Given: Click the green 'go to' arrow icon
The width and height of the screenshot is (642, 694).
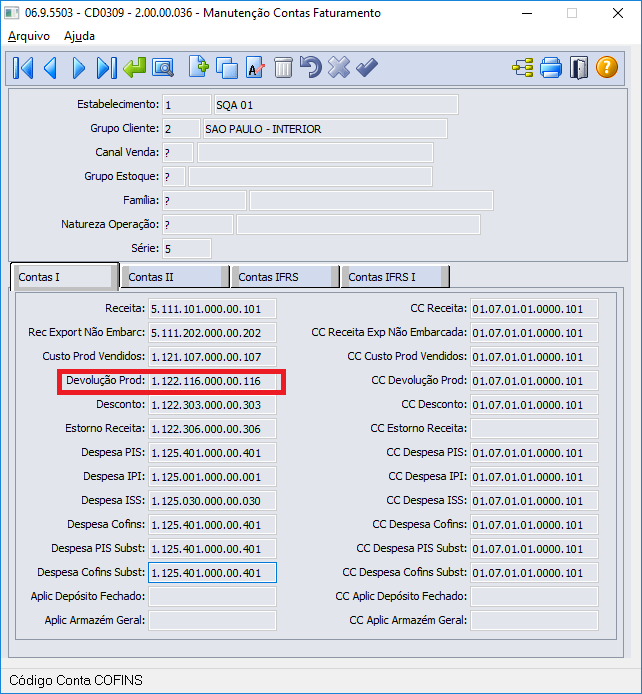Looking at the screenshot, I should (x=135, y=68).
